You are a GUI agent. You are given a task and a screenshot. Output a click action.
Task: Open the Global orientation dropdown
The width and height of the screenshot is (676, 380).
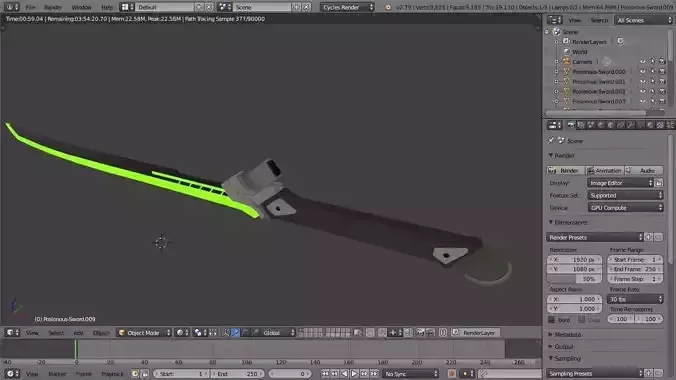click(x=278, y=333)
